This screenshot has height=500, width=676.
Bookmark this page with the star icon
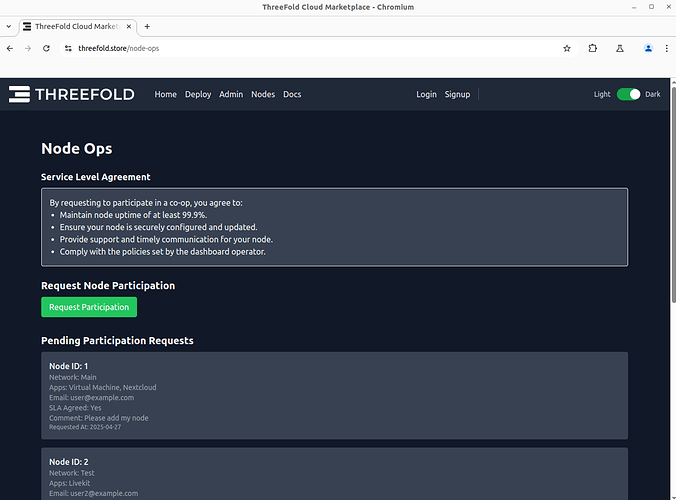point(567,48)
